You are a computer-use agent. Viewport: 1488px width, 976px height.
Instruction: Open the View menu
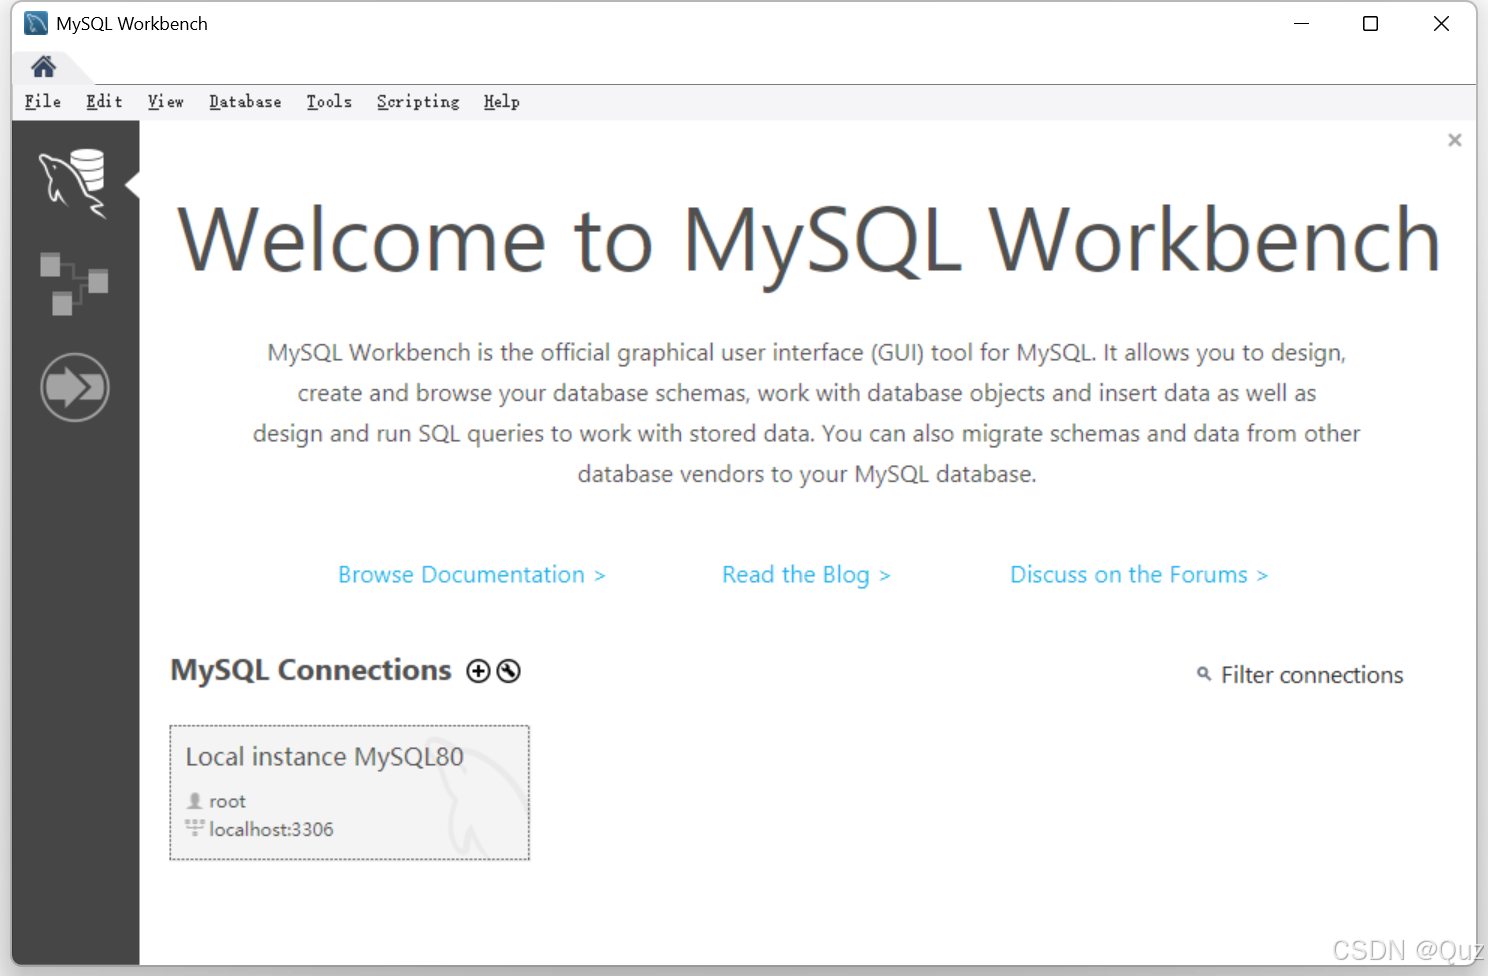click(166, 102)
